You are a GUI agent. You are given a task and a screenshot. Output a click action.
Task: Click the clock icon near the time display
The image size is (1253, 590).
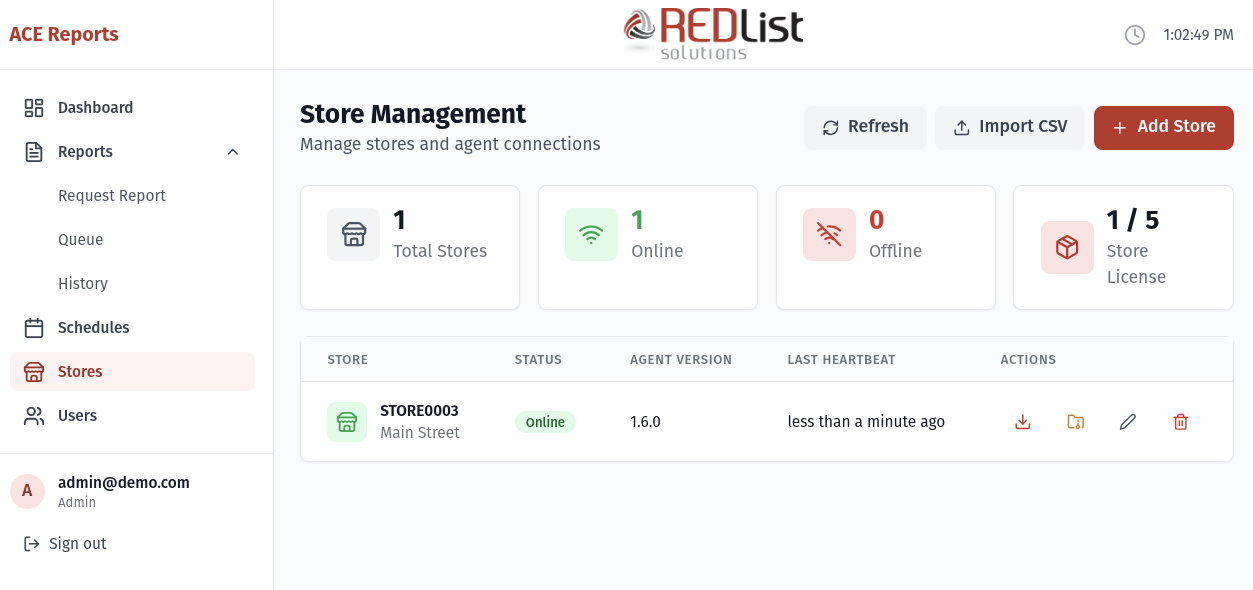(x=1135, y=34)
